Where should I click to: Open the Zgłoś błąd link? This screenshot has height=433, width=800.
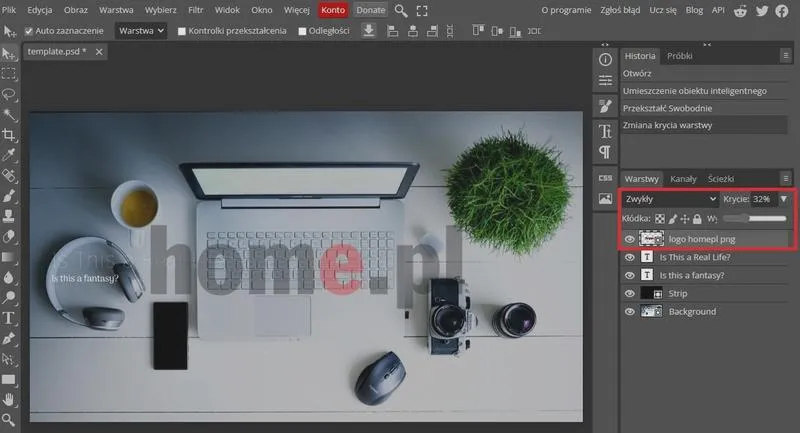pos(620,10)
